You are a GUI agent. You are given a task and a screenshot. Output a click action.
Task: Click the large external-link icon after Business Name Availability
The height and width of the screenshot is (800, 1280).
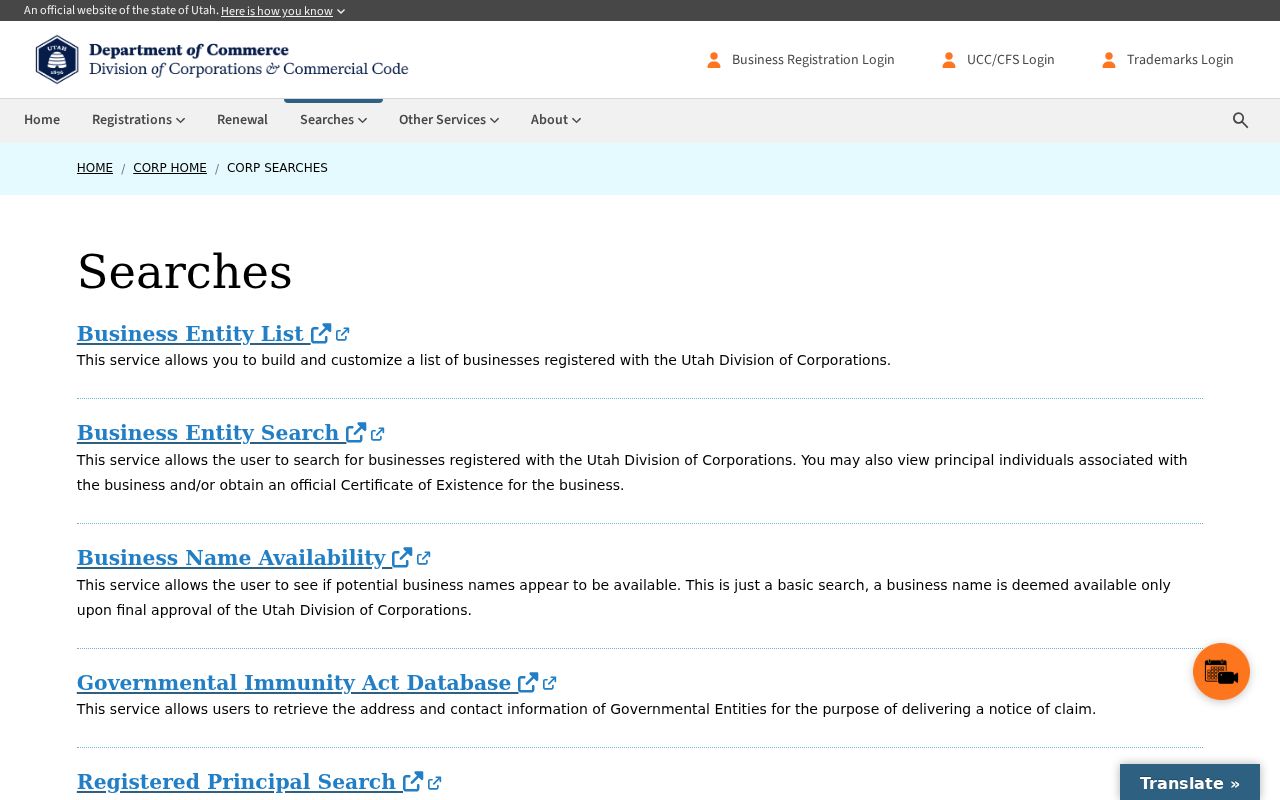click(x=402, y=558)
